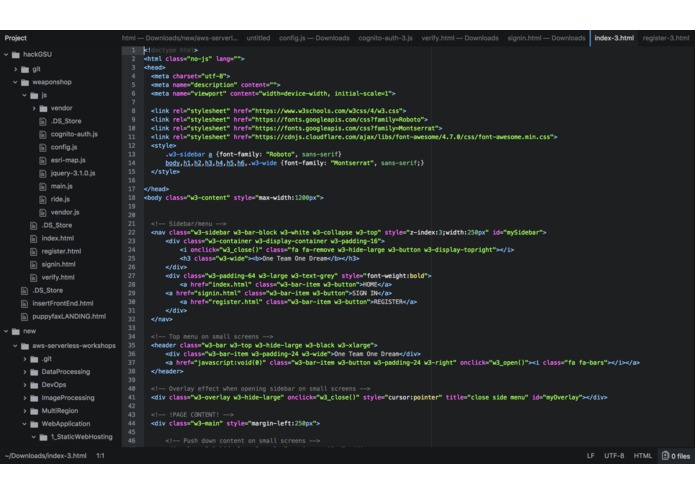The width and height of the screenshot is (695, 494).
Task: Click the file icon beside register.html
Action: pyautogui.click(x=34, y=251)
